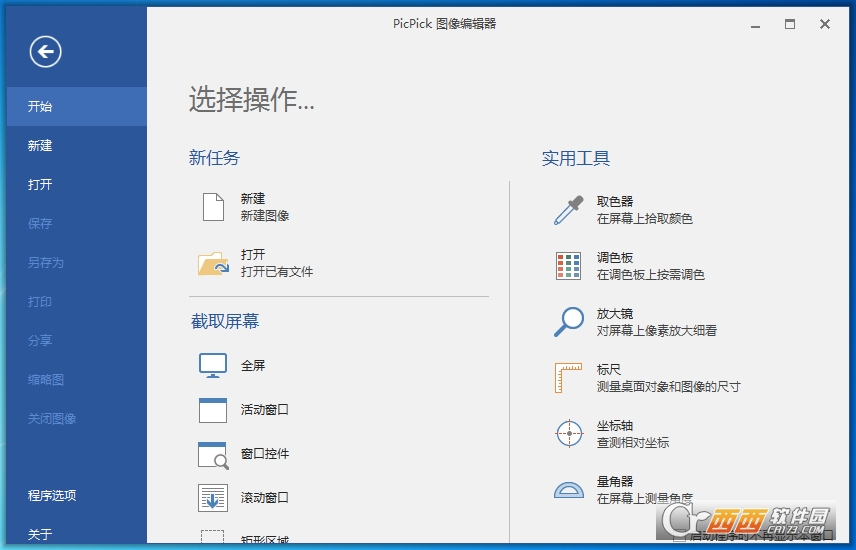The image size is (856, 550).
Task: Open 关于 in the sidebar
Action: (77, 533)
